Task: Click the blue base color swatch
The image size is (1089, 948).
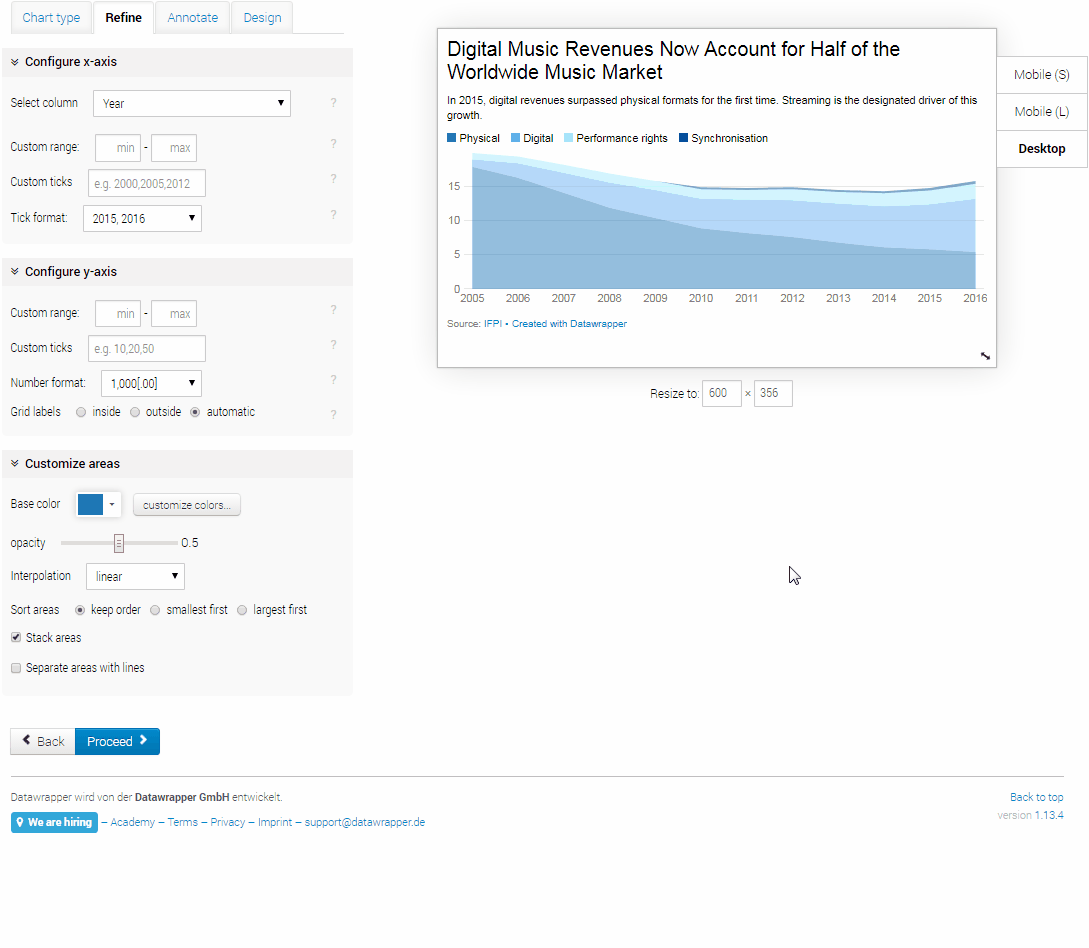Action: 90,505
